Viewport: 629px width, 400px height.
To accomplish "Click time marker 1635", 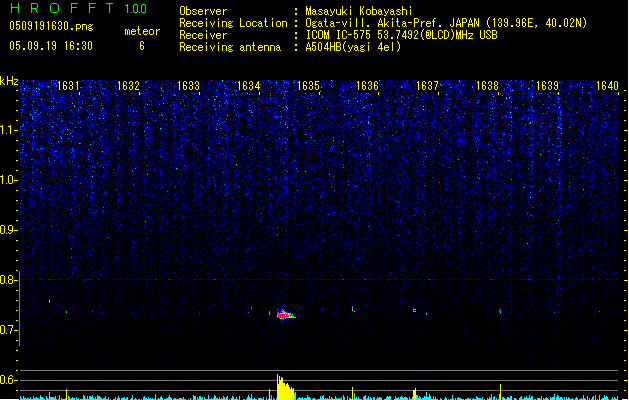I will pyautogui.click(x=308, y=86).
